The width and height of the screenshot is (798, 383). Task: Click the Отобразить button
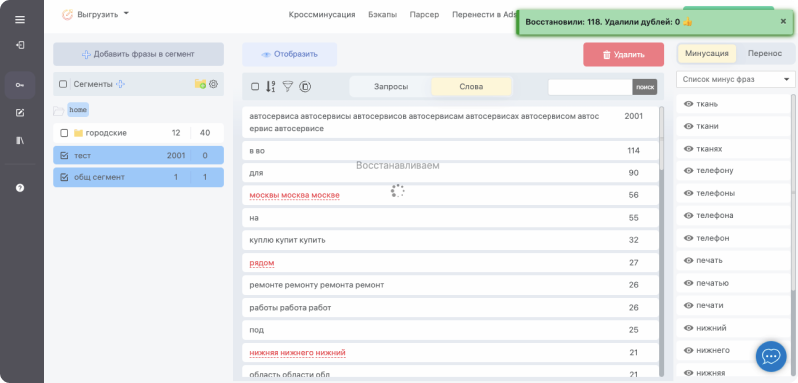click(290, 54)
